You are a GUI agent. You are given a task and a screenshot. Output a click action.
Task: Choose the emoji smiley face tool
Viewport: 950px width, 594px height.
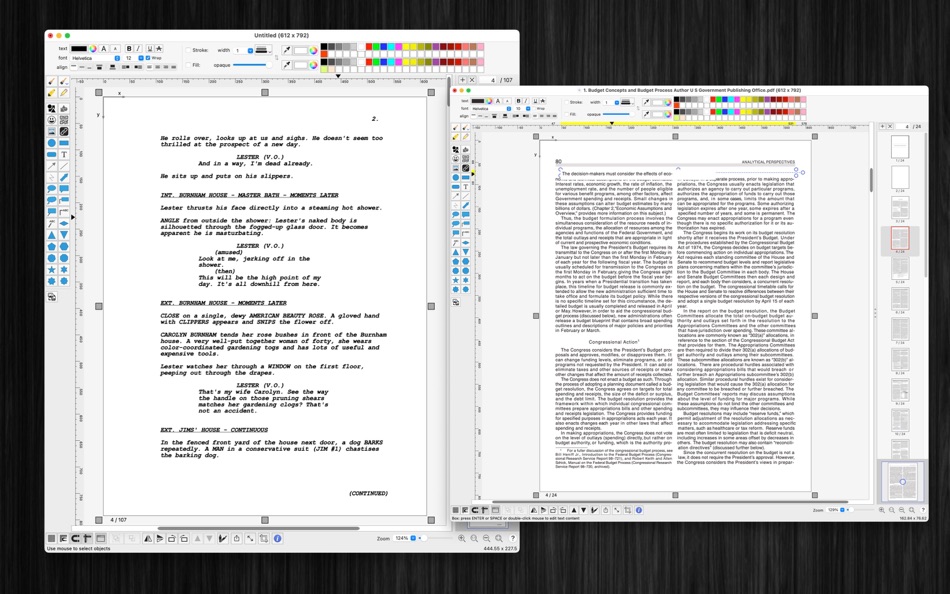(x=51, y=120)
